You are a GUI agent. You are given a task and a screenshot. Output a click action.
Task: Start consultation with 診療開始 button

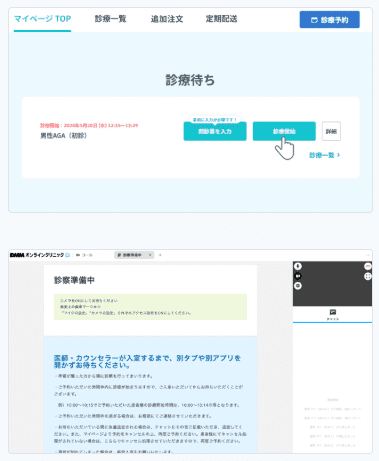[x=284, y=131]
